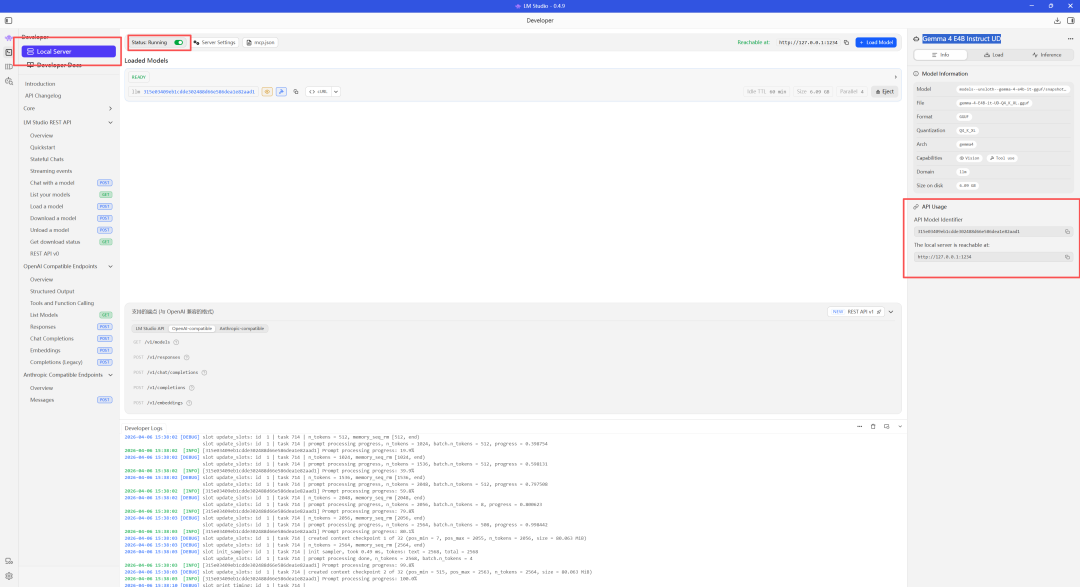Open Developer Logs in separate window icon
The width and height of the screenshot is (1080, 587).
[x=886, y=426]
